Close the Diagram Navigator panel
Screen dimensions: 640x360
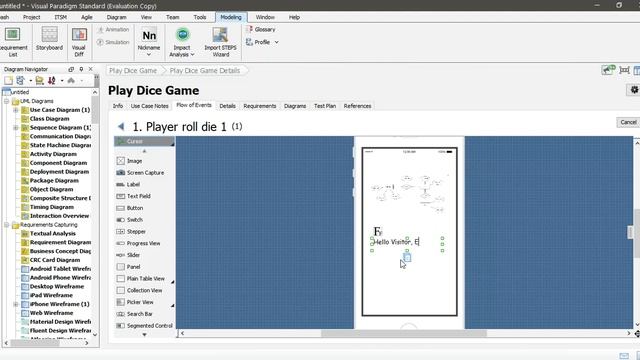[91, 69]
